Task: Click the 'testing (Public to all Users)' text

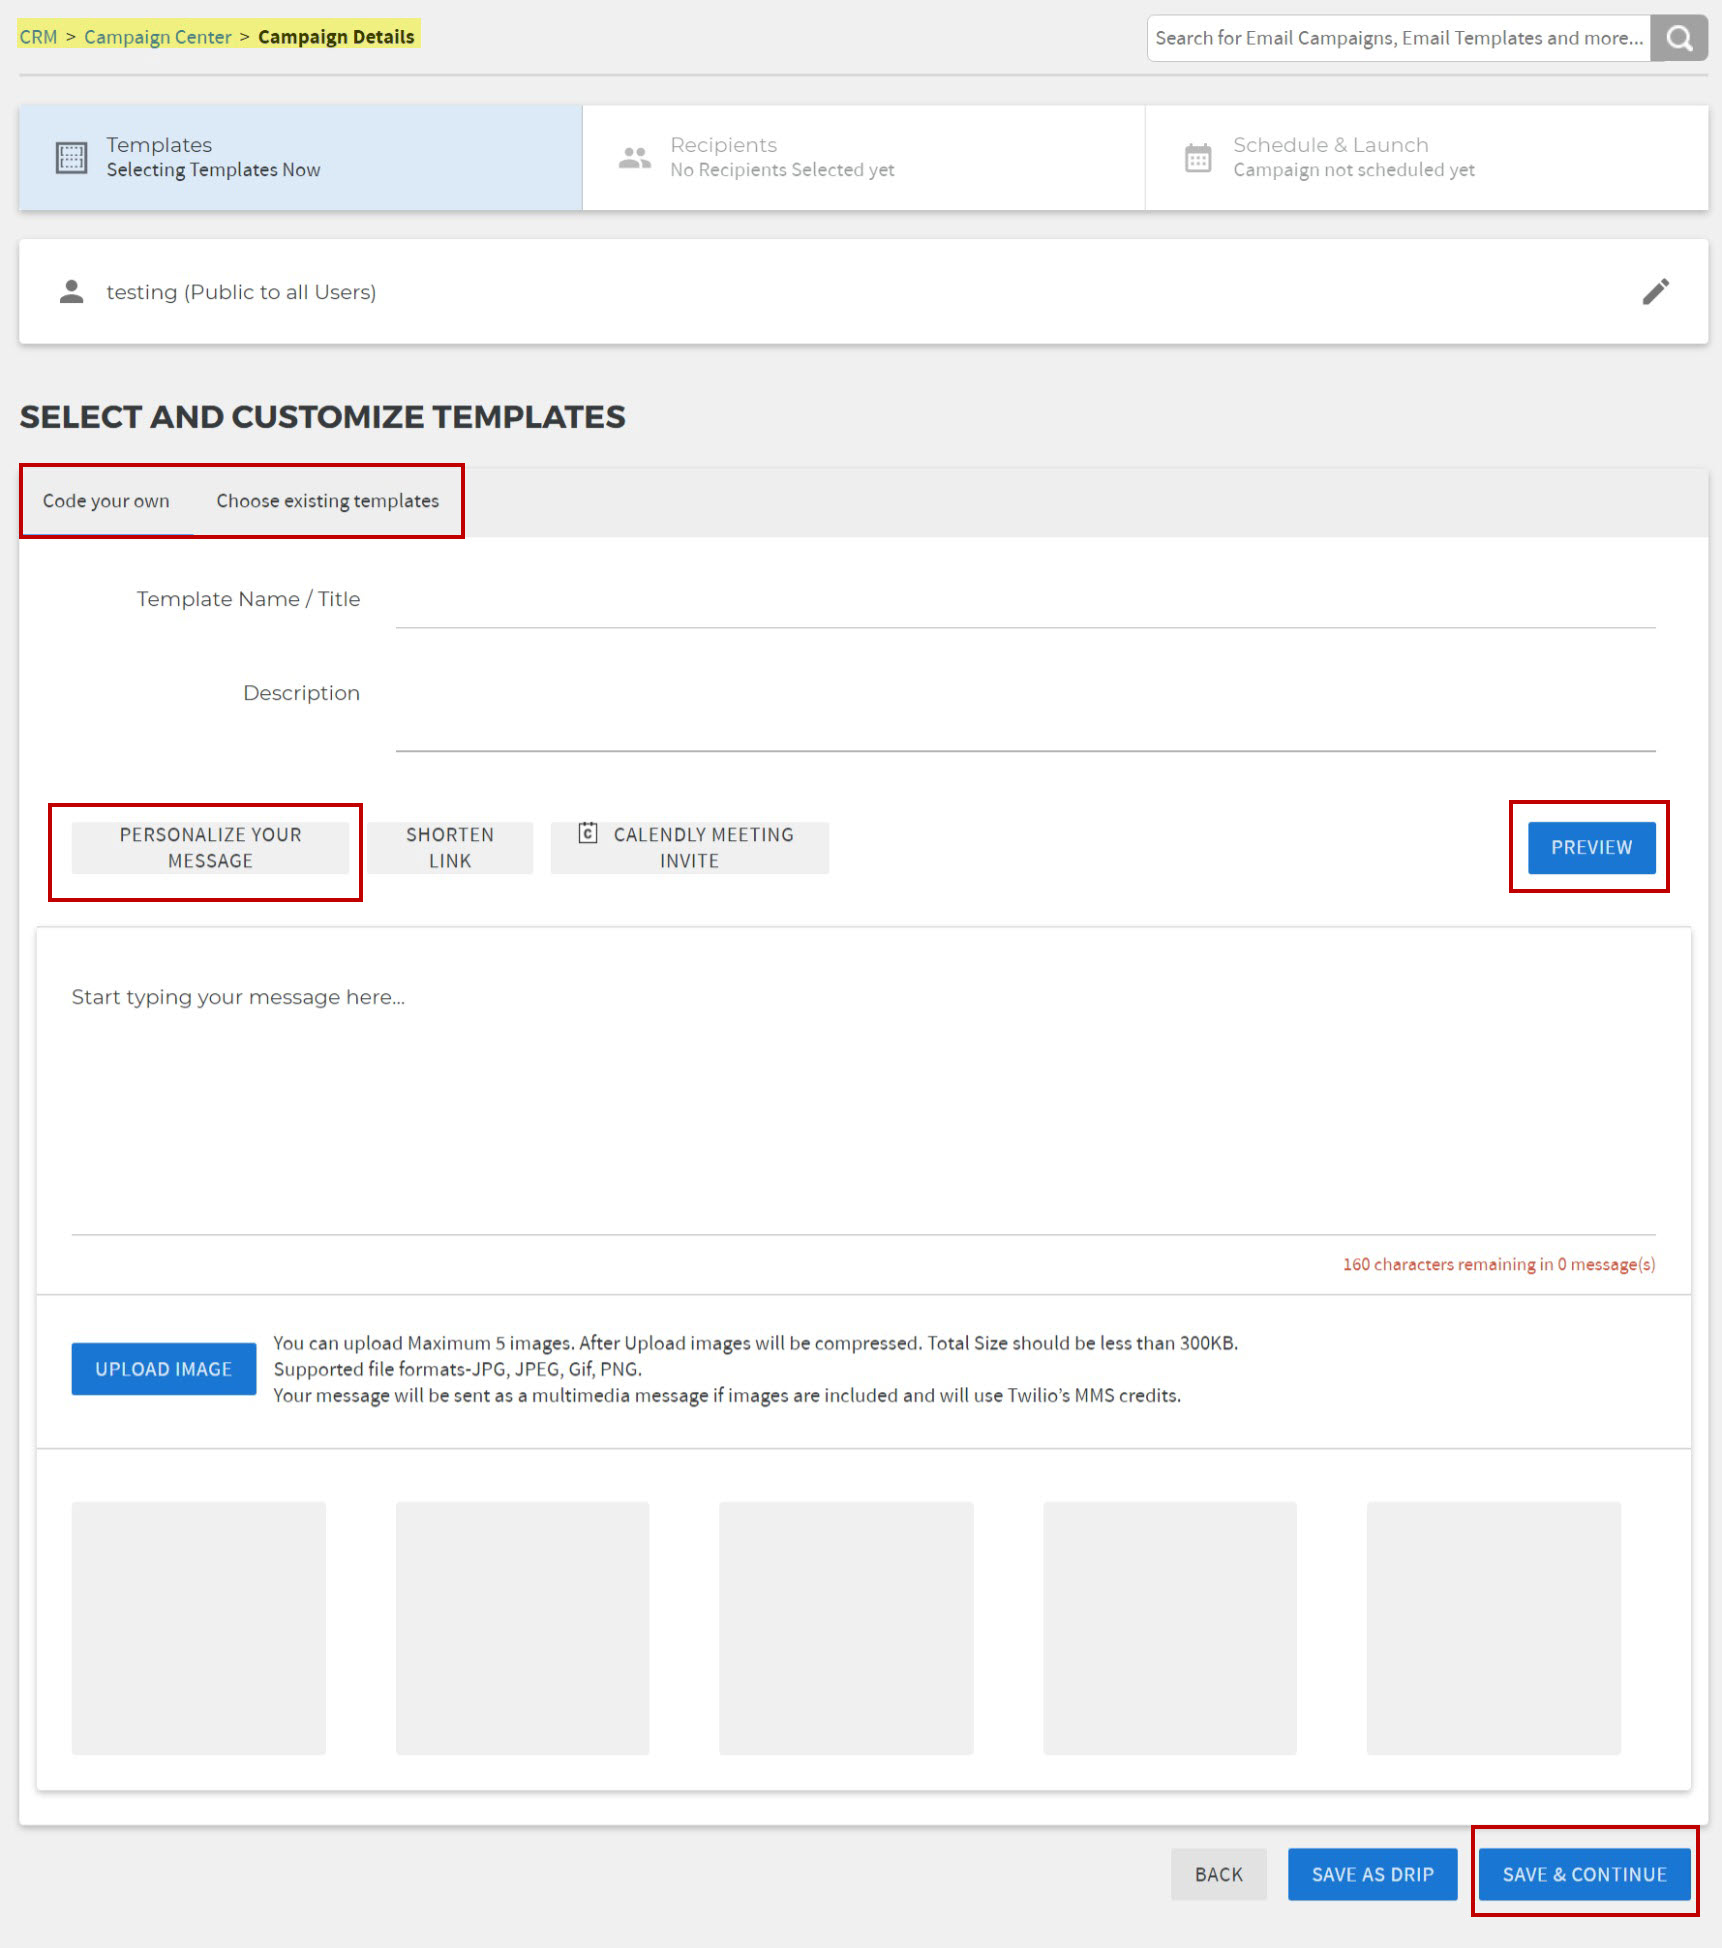Action: [241, 292]
